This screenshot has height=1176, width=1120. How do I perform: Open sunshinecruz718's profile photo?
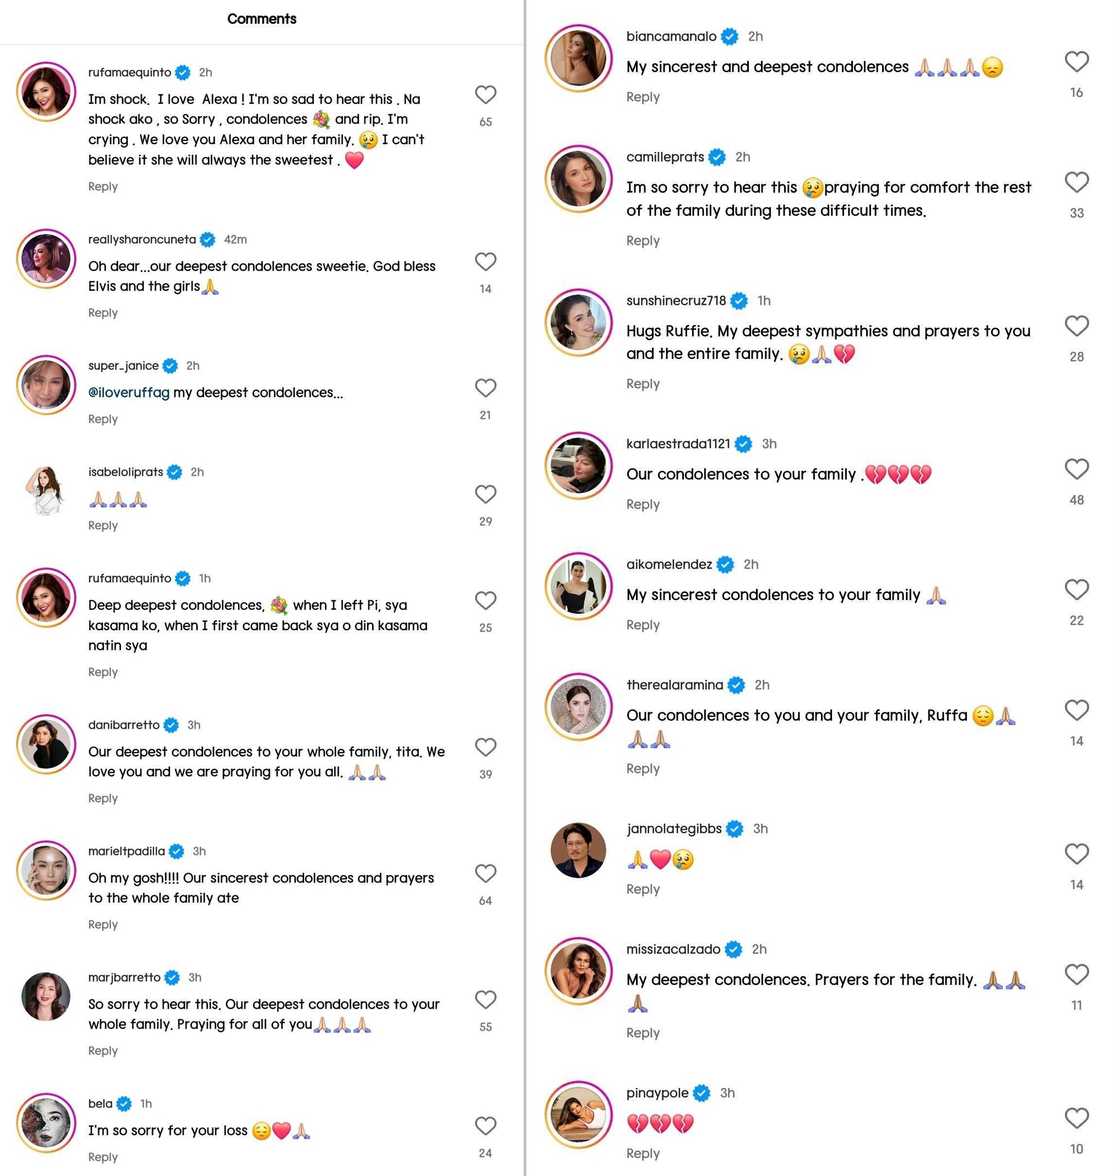tap(578, 322)
